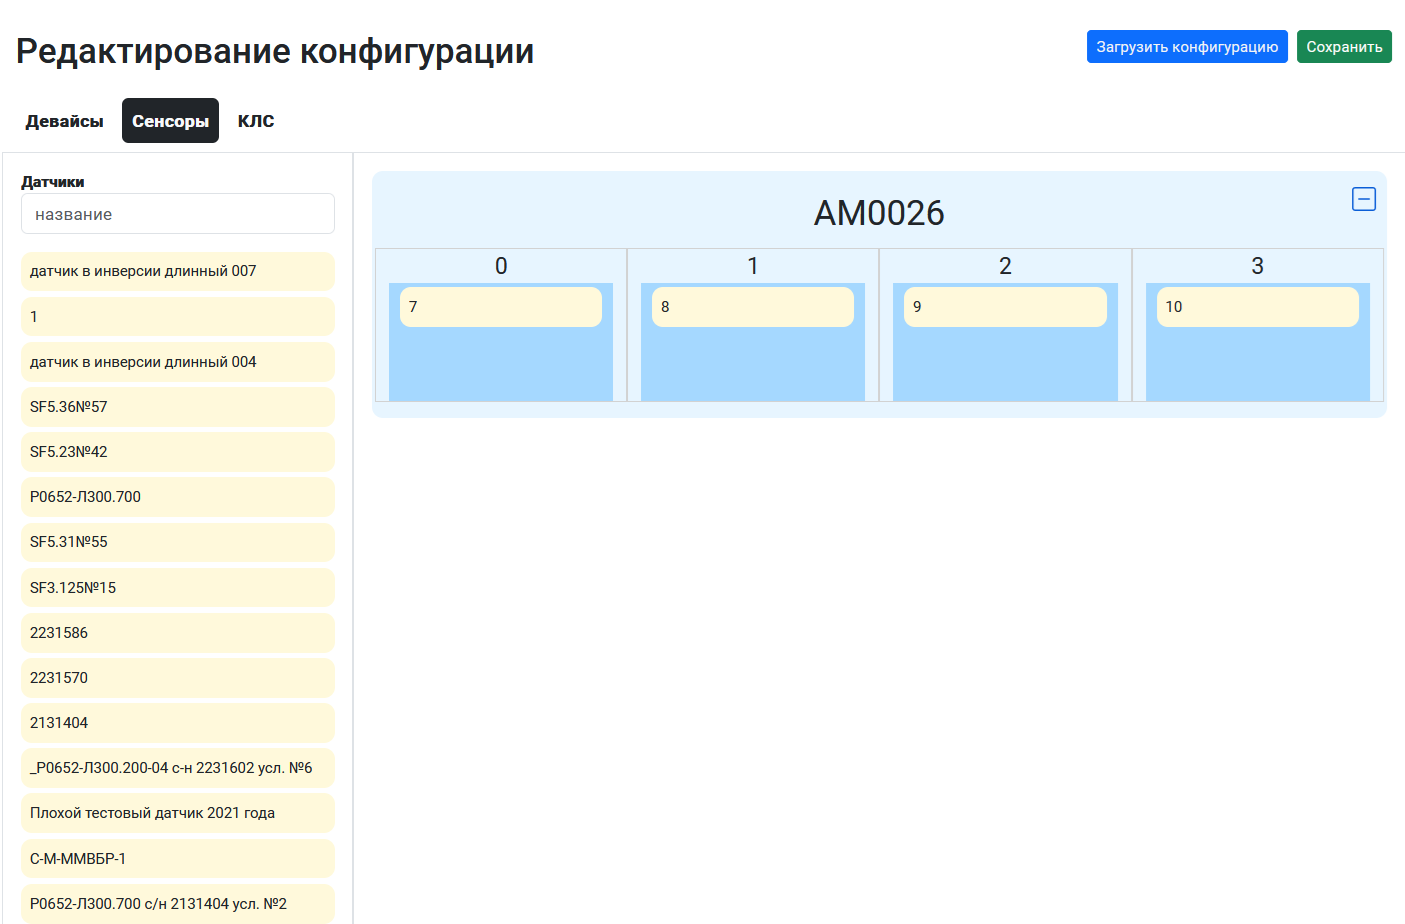1405x924 pixels.
Task: Select датчик в инверсии длинный 007
Action: 178,271
